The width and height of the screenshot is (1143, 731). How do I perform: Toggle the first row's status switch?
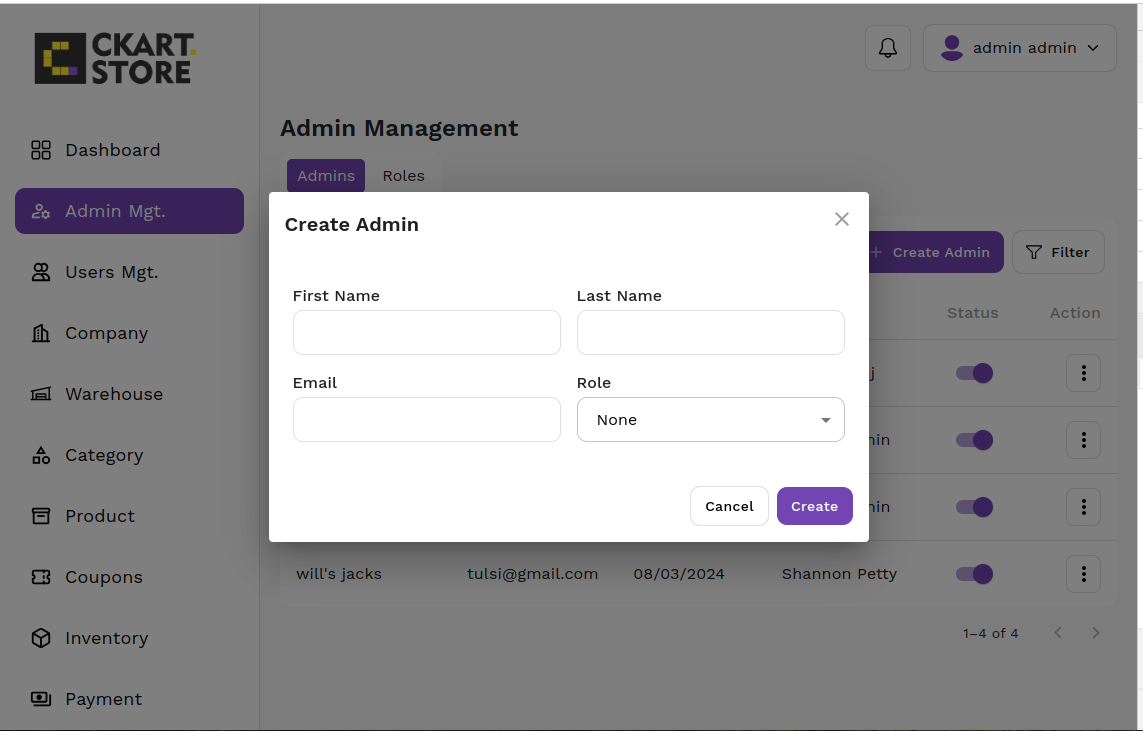[974, 373]
